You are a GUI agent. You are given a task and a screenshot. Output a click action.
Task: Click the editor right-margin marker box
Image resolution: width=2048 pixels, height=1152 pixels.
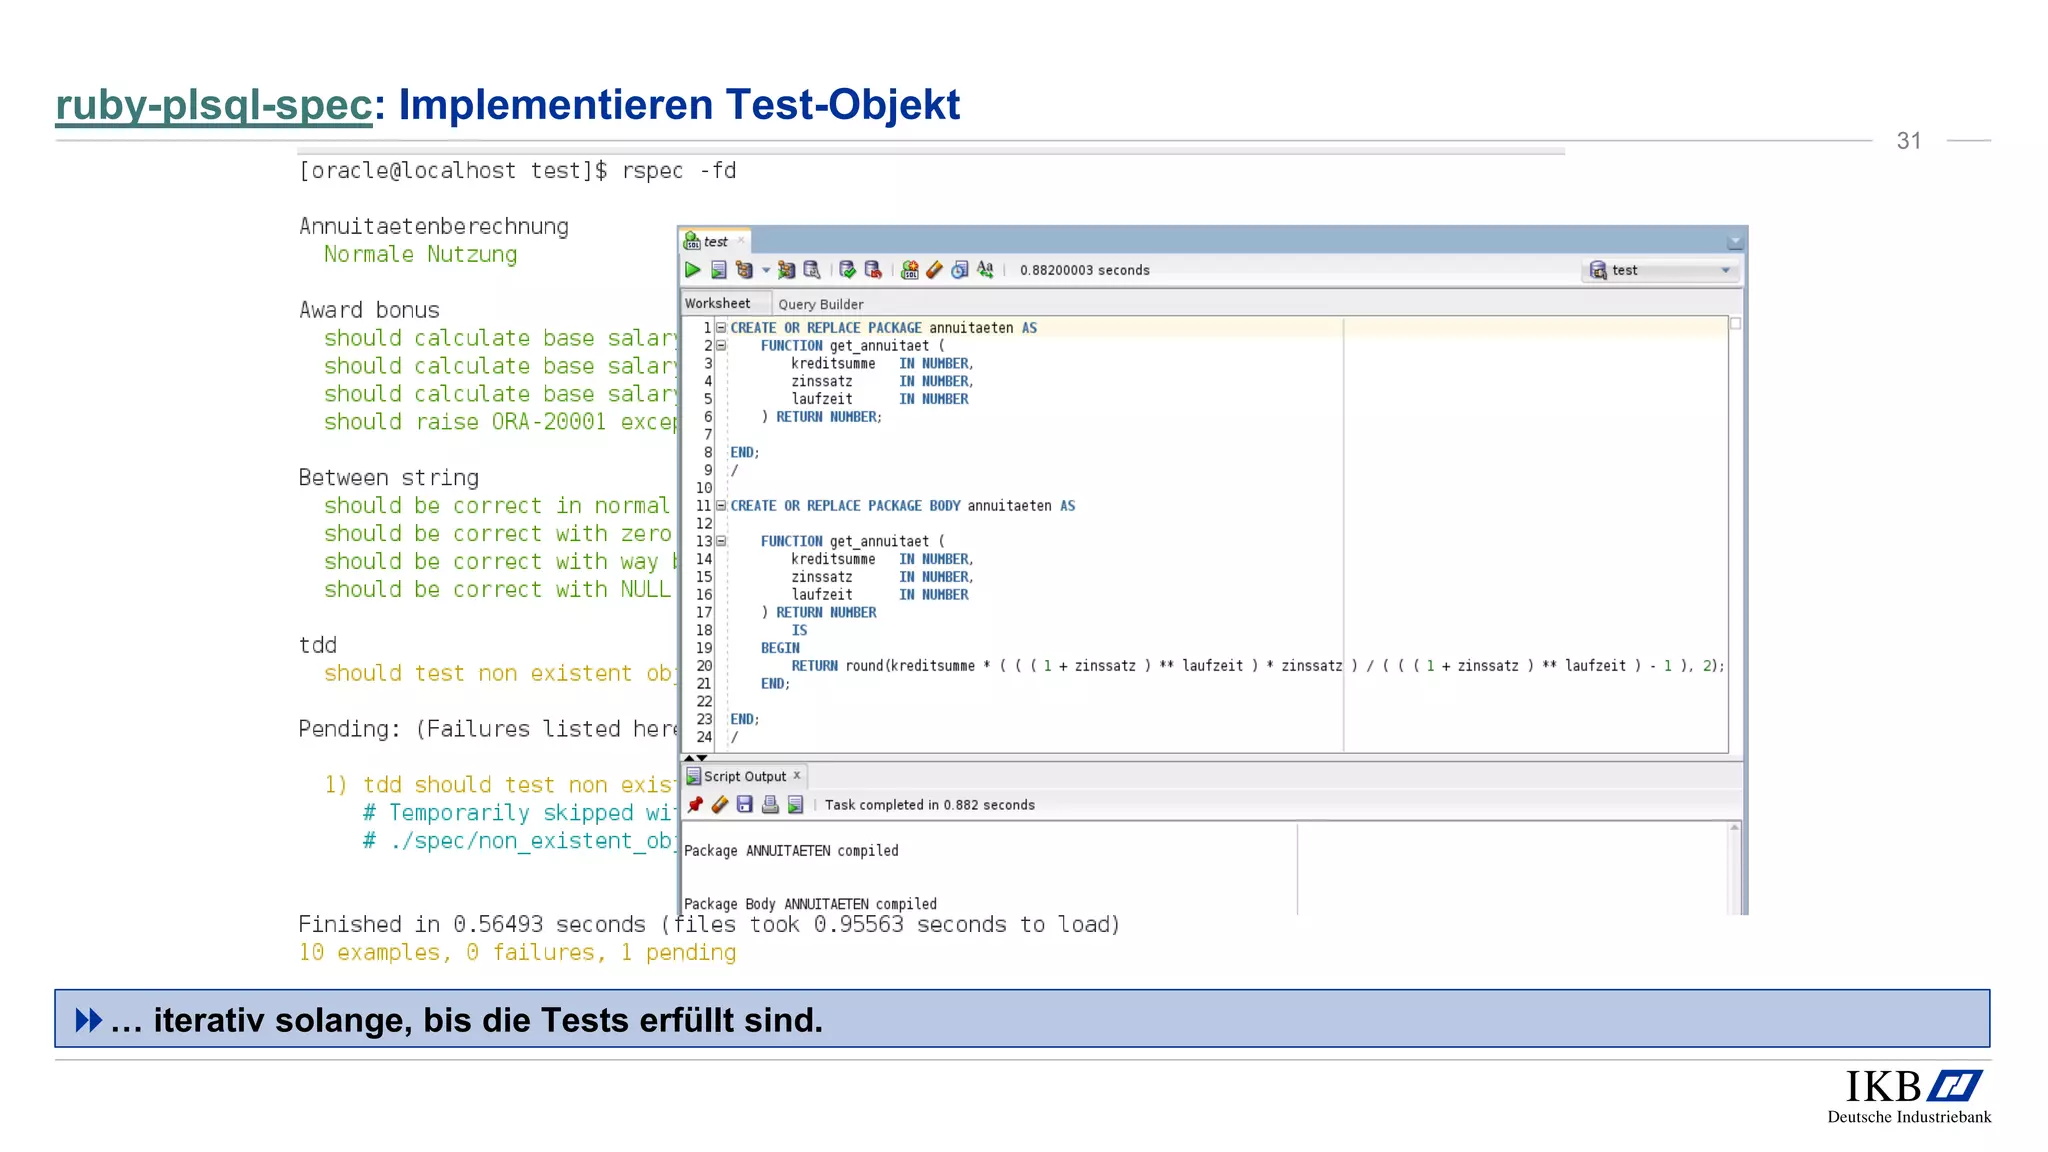1736,324
